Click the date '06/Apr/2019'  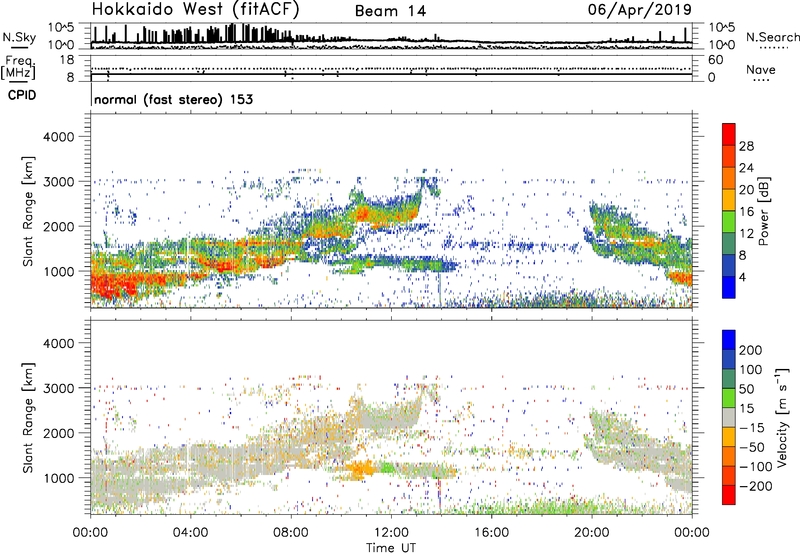coord(640,10)
